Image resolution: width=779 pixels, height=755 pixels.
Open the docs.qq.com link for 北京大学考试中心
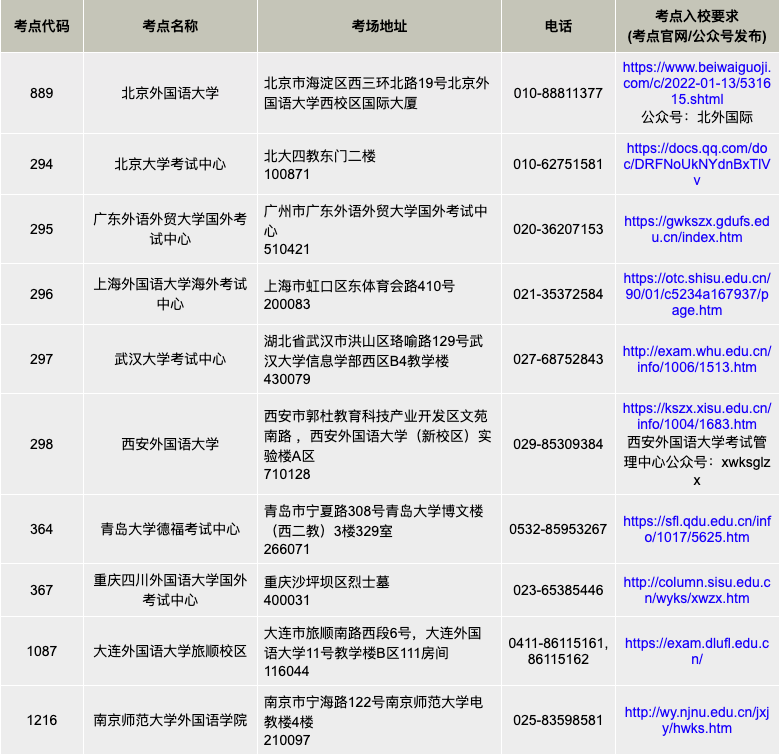(697, 164)
